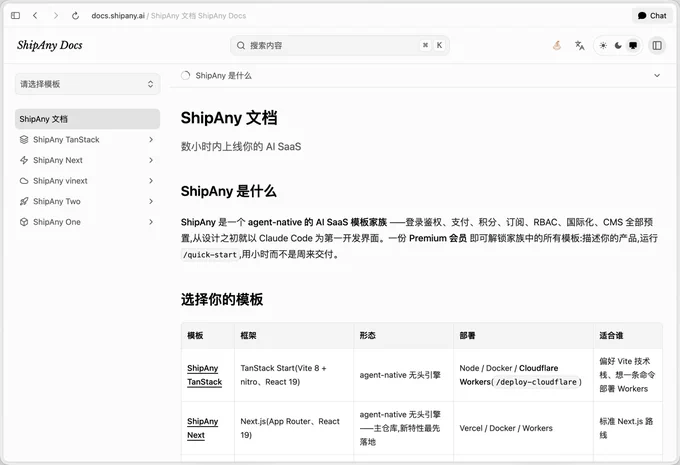Click the ShipAny Next lightning icon
This screenshot has width=680, height=465.
[x=24, y=160]
